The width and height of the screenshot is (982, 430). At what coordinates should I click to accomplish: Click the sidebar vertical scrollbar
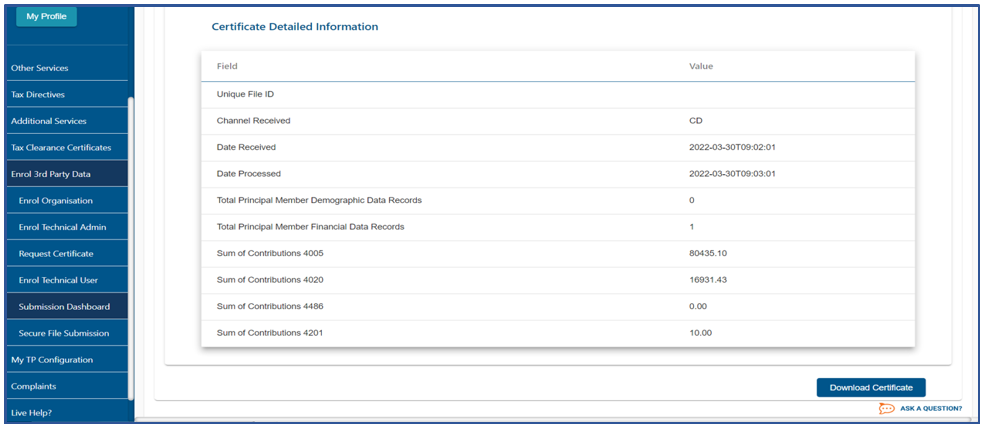(x=131, y=240)
